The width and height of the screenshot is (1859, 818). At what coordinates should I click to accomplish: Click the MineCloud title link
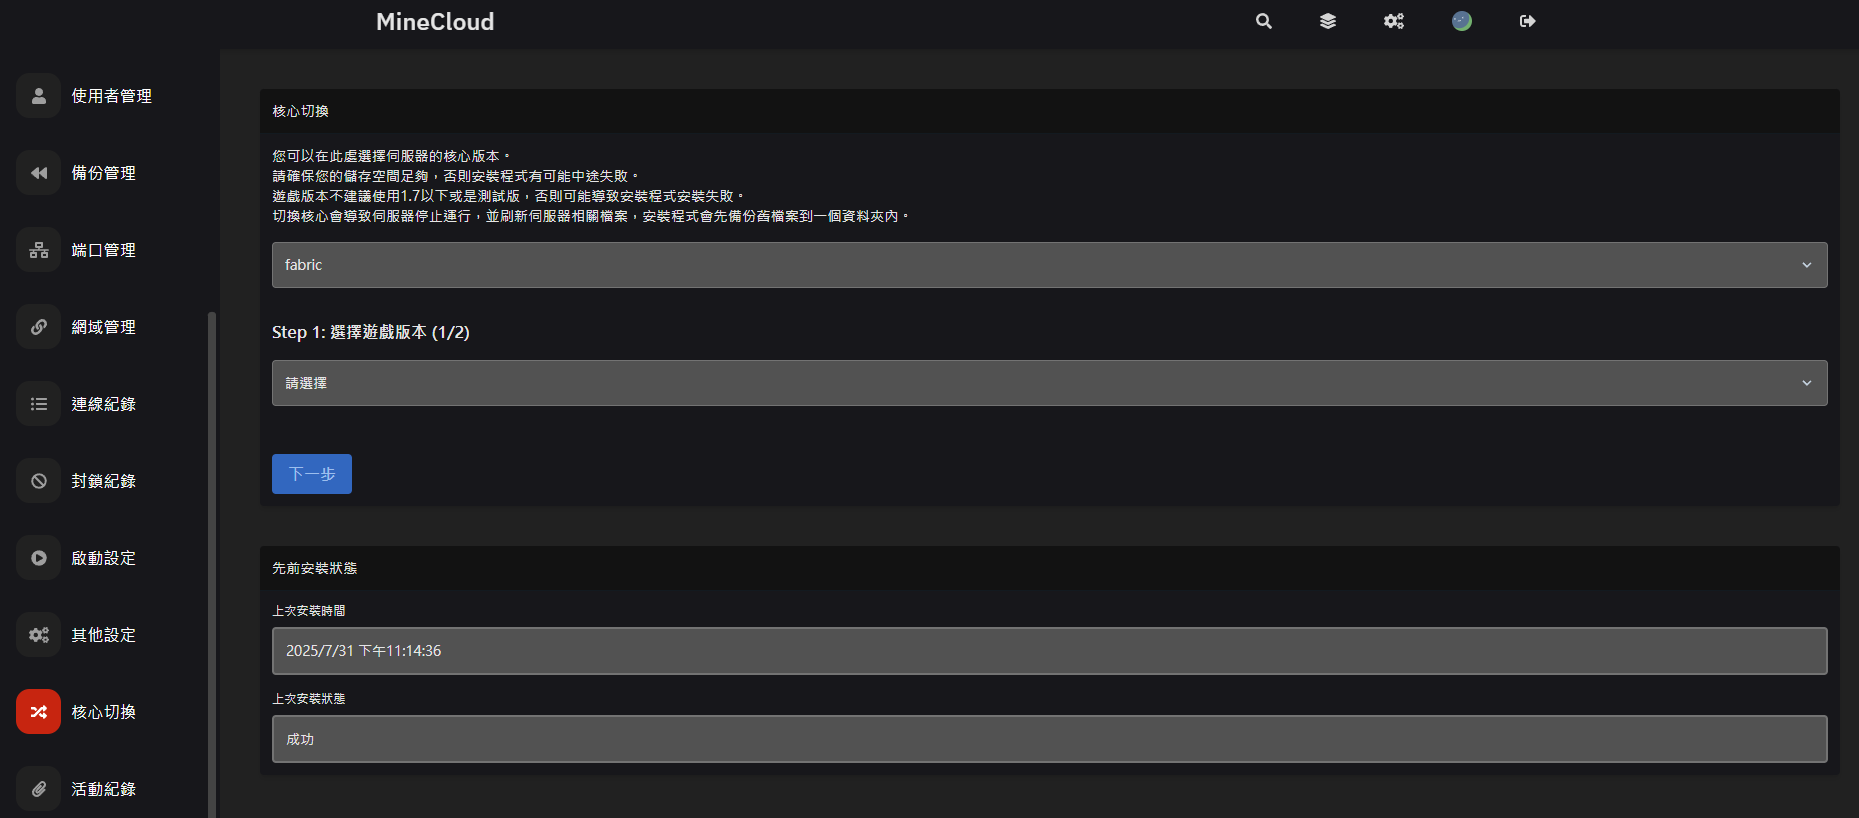coord(435,22)
